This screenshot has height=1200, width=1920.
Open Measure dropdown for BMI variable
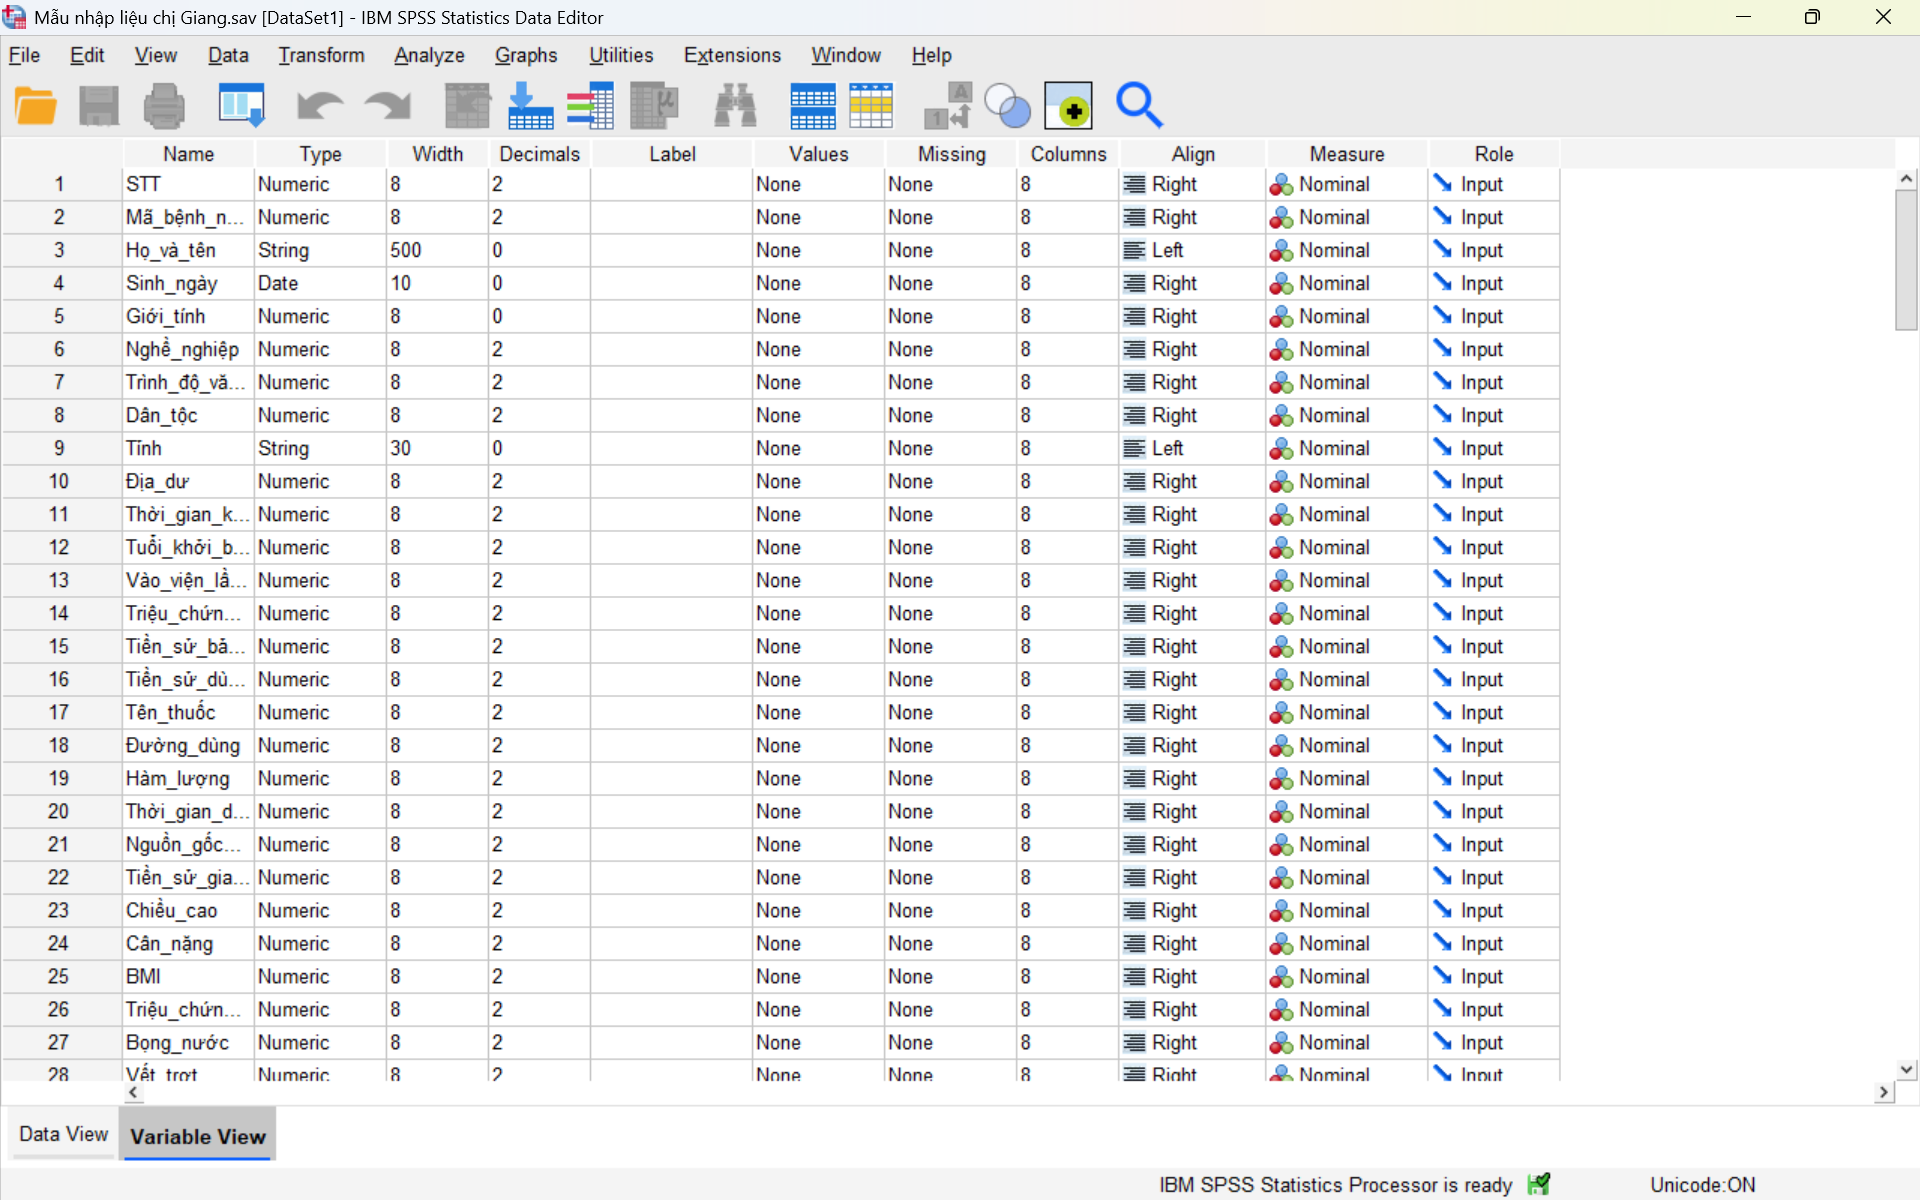click(1345, 976)
